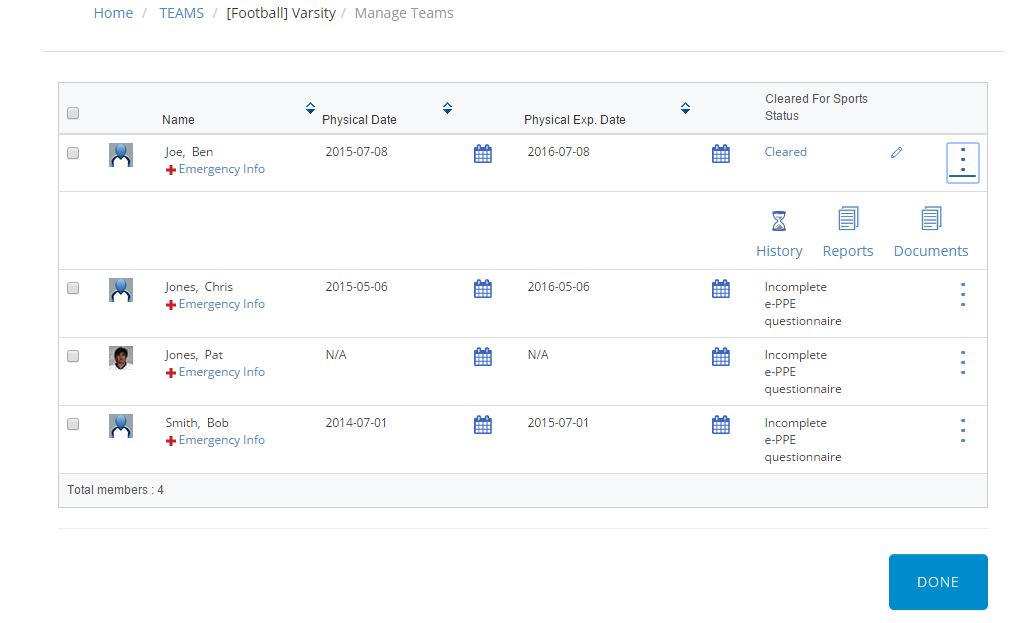The height and width of the screenshot is (623, 1022).
Task: Click Manage Teams breadcrumb text
Action: pos(404,13)
